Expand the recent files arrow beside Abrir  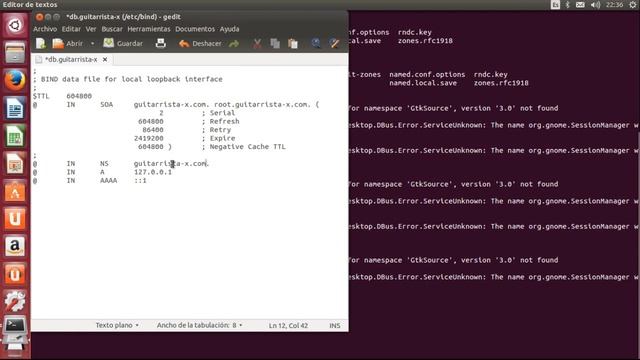93,43
